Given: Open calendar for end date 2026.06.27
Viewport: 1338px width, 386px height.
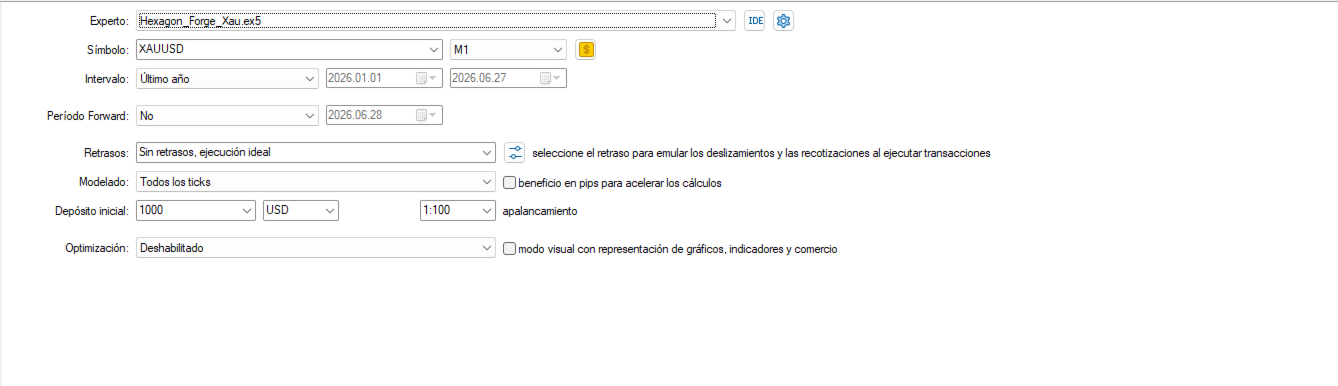Looking at the screenshot, I should [x=550, y=78].
